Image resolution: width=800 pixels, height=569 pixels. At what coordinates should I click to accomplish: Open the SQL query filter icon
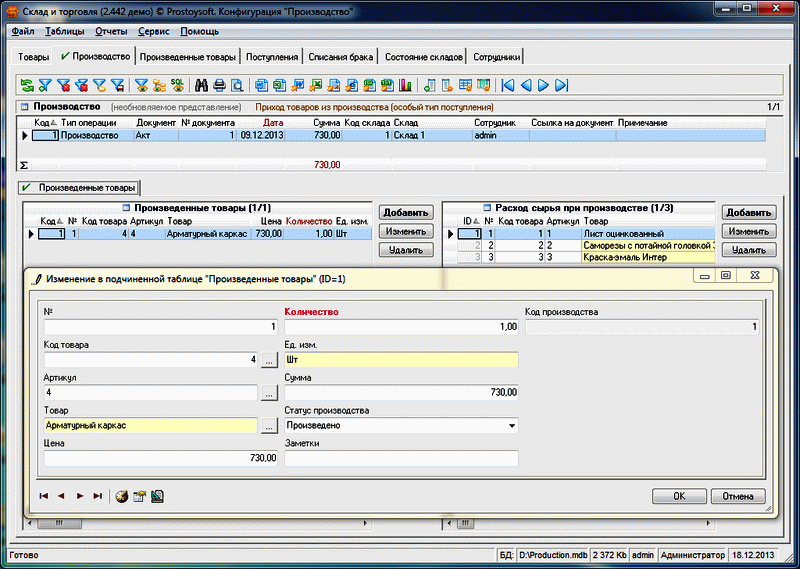(177, 85)
